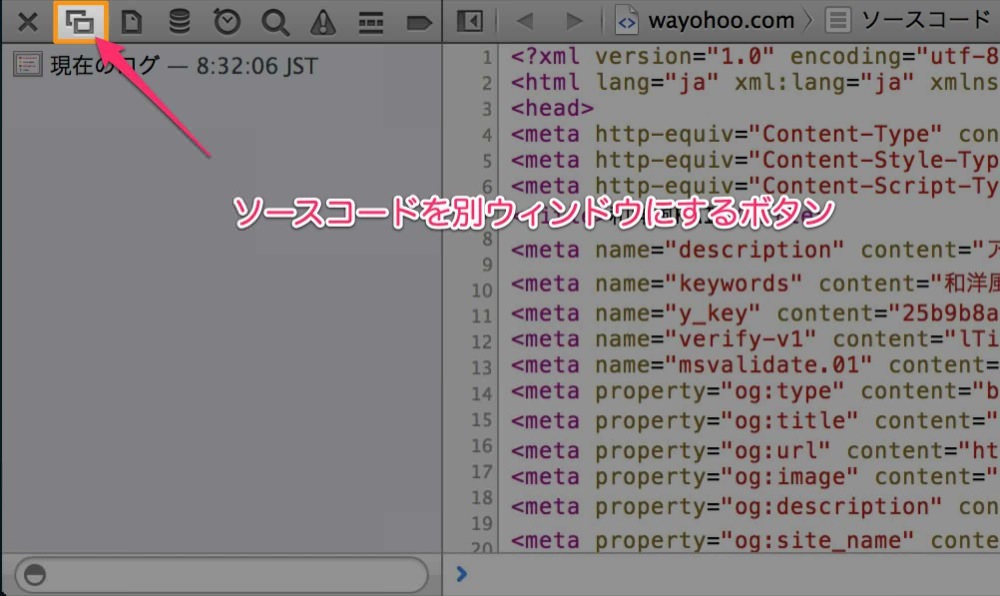Focus the filter field in the sidebar
This screenshot has width=1000, height=596.
tap(221, 574)
